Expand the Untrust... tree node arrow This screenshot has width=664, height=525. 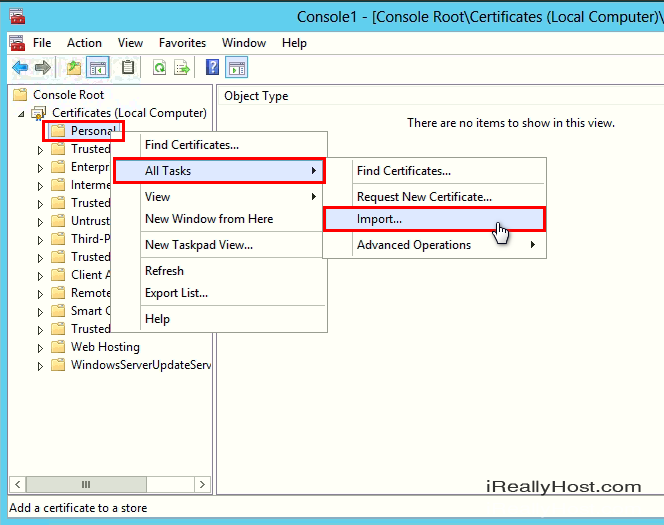pos(40,222)
